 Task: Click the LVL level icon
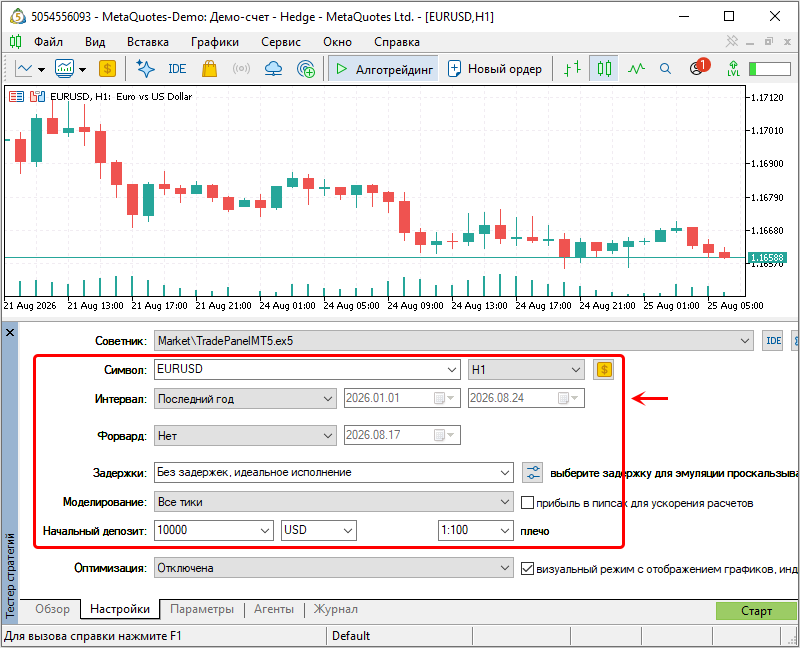coord(733,68)
